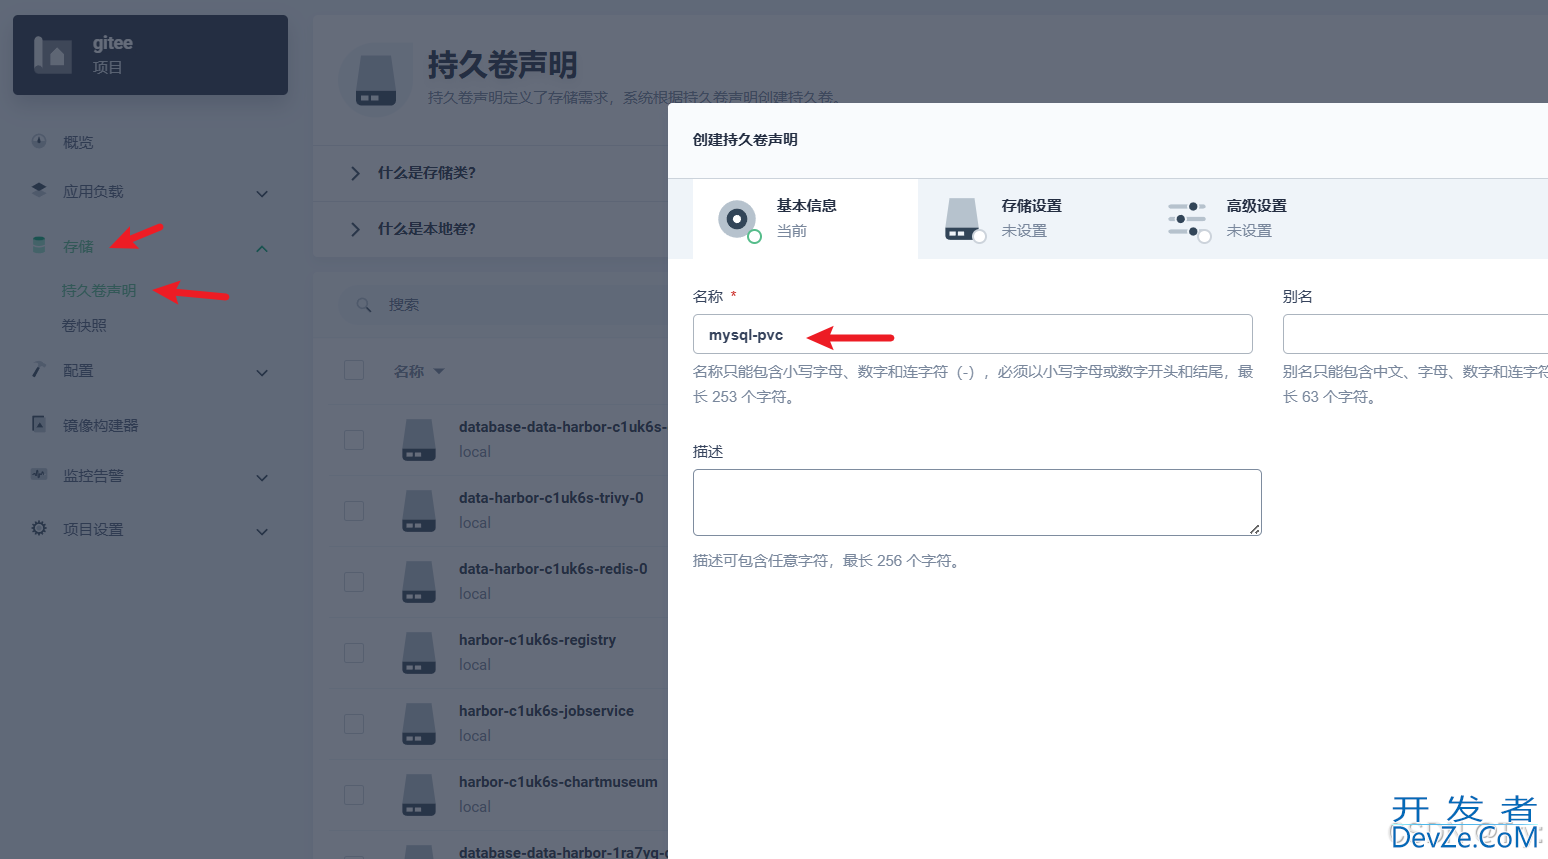Click the Advanced Settings (高级设置) sliders icon
This screenshot has width=1548, height=859.
pyautogui.click(x=1188, y=219)
